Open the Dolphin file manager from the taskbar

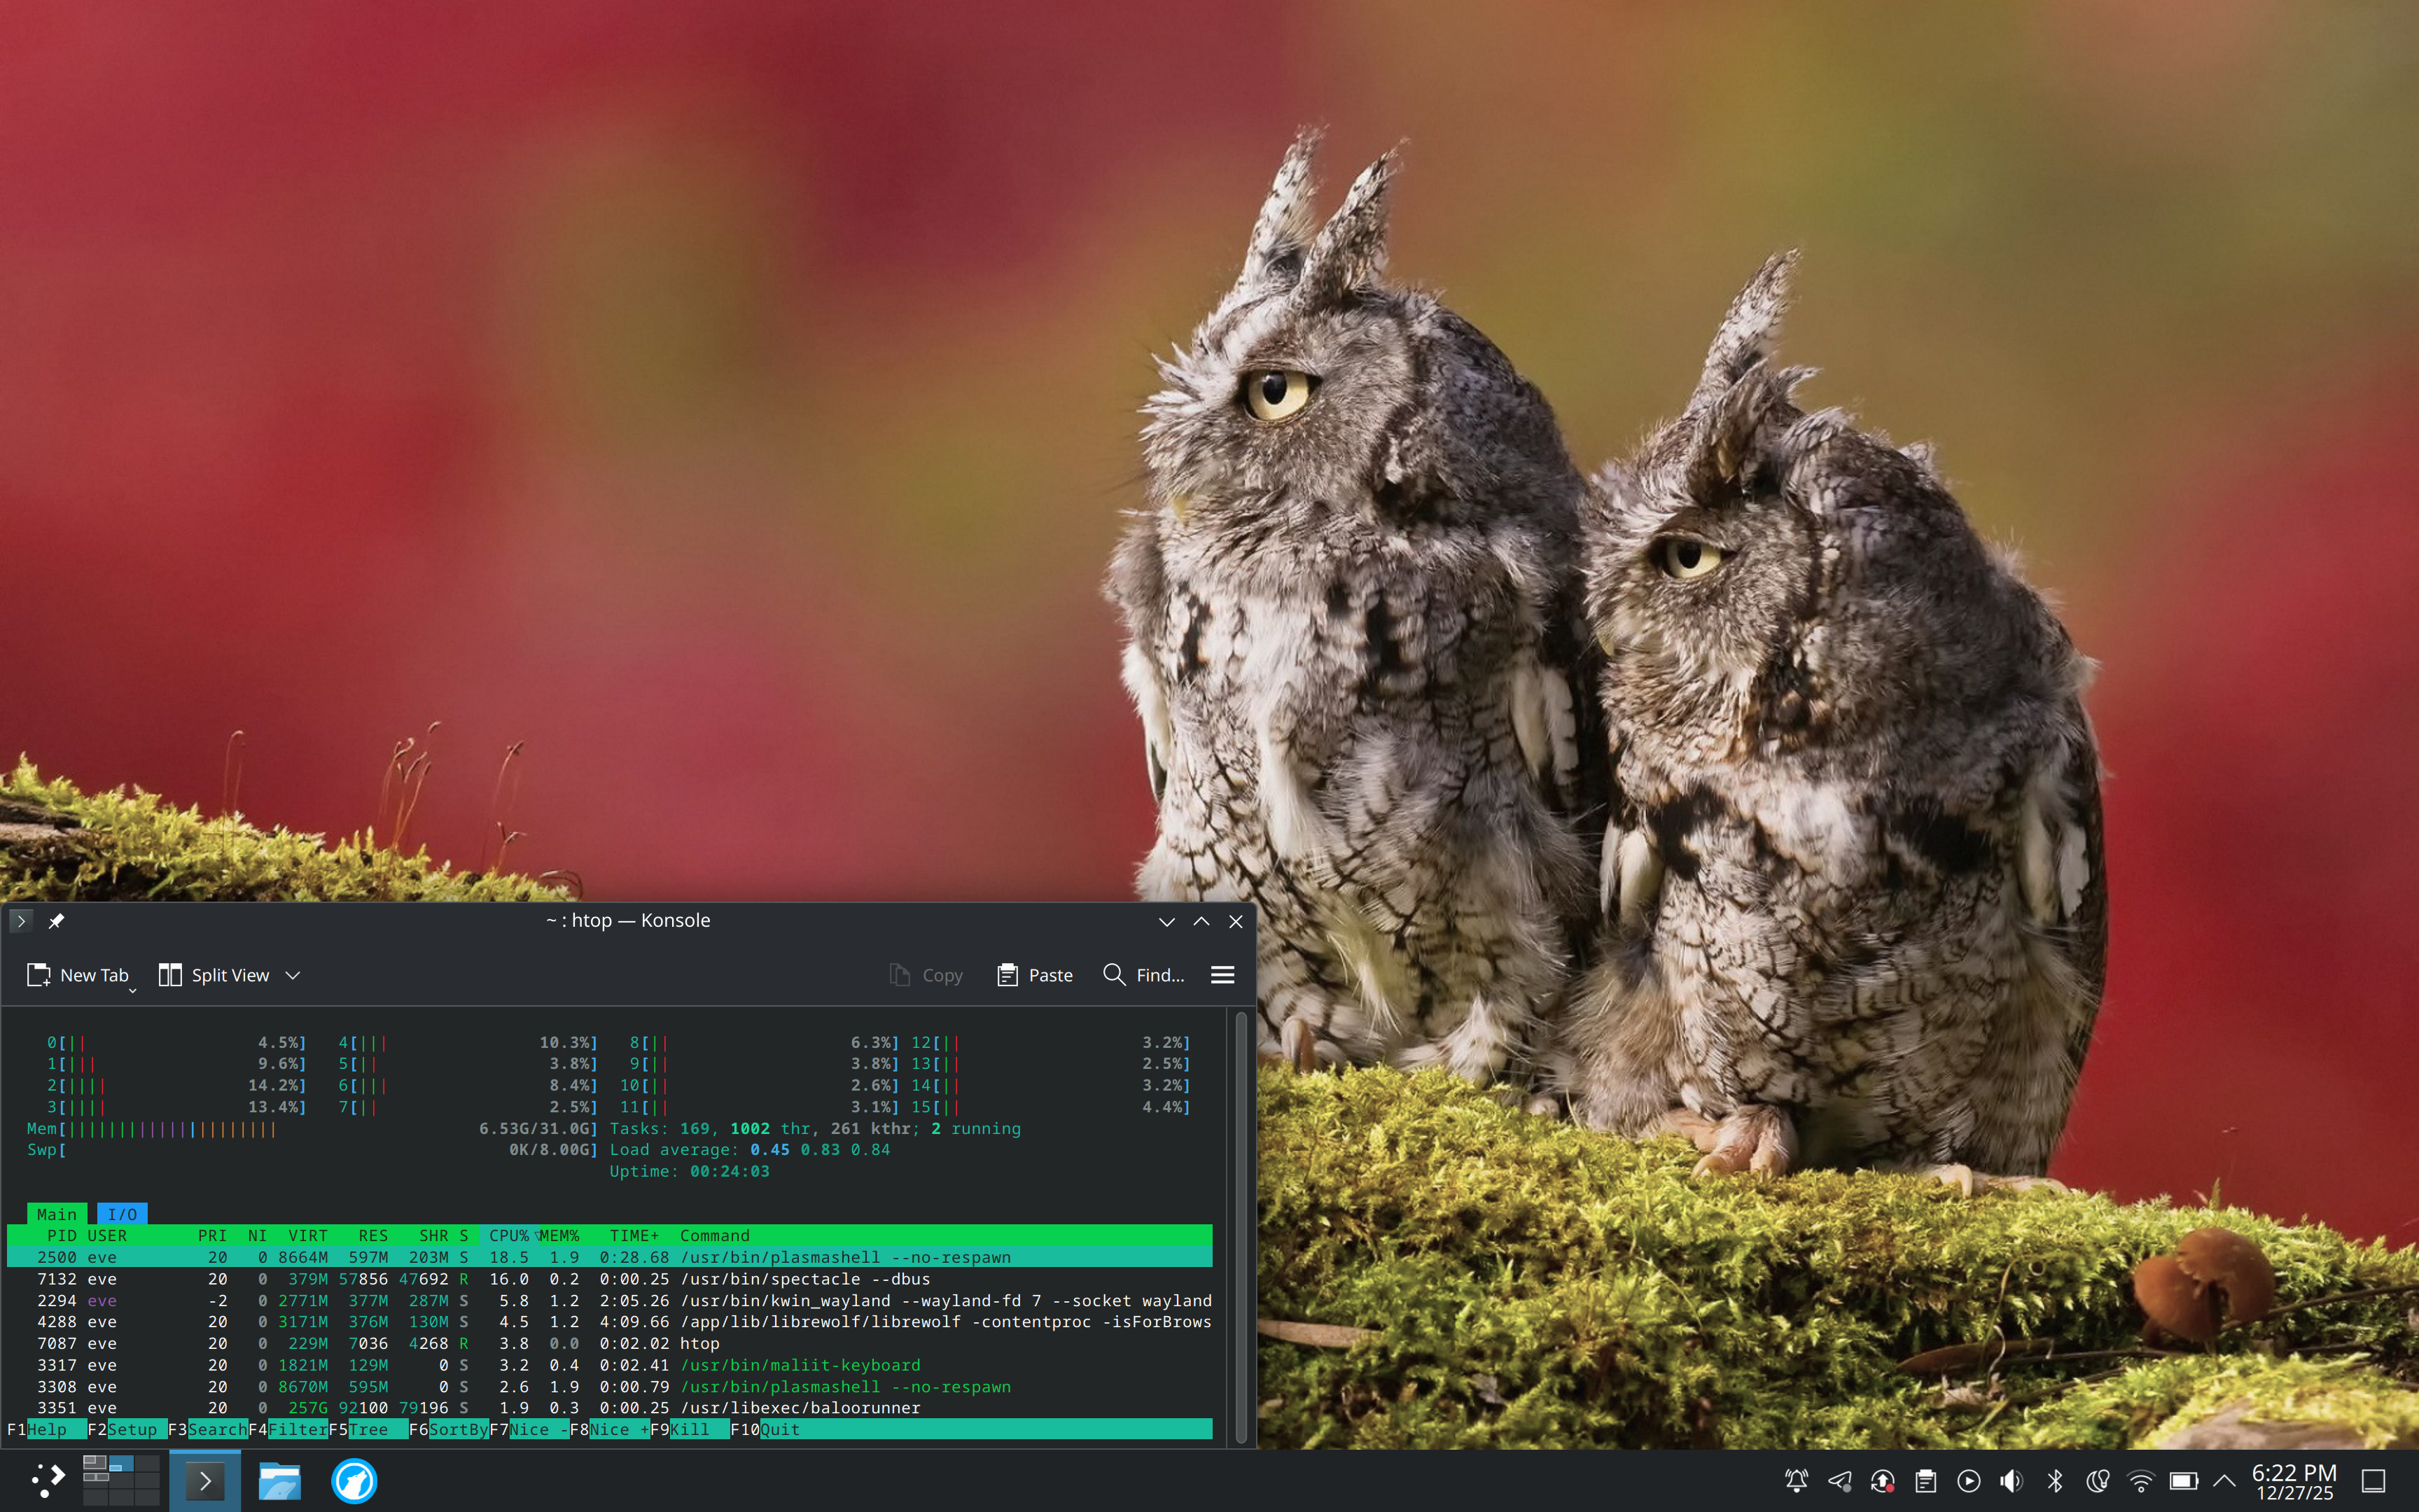pyautogui.click(x=279, y=1481)
